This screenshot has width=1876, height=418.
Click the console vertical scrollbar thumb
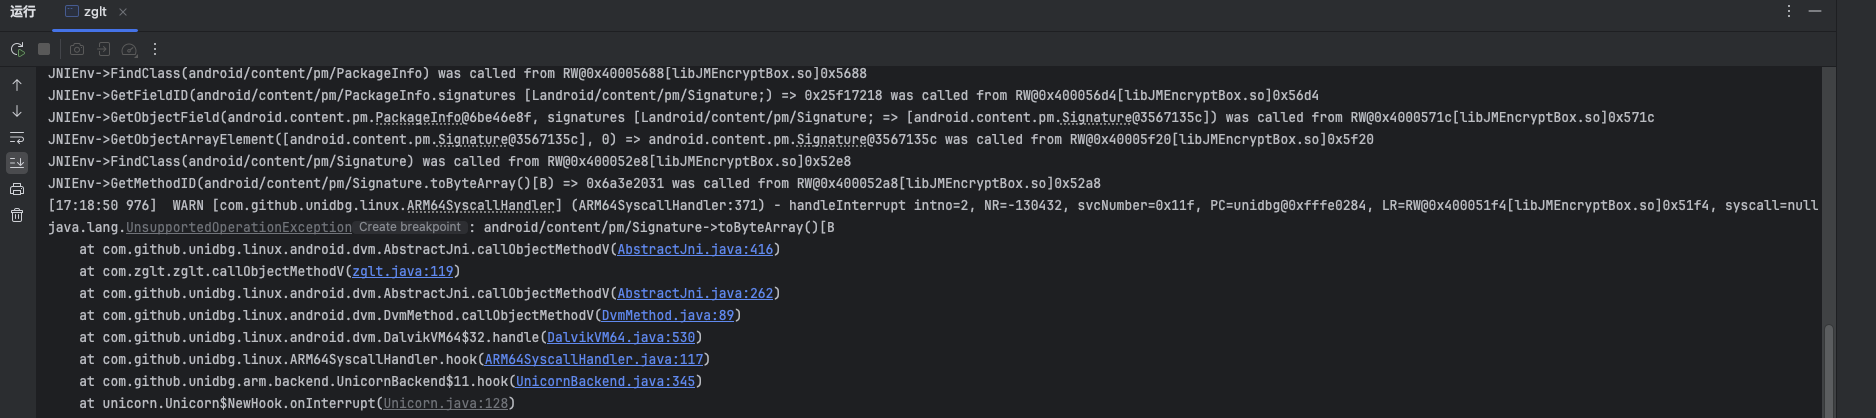pos(1829,370)
